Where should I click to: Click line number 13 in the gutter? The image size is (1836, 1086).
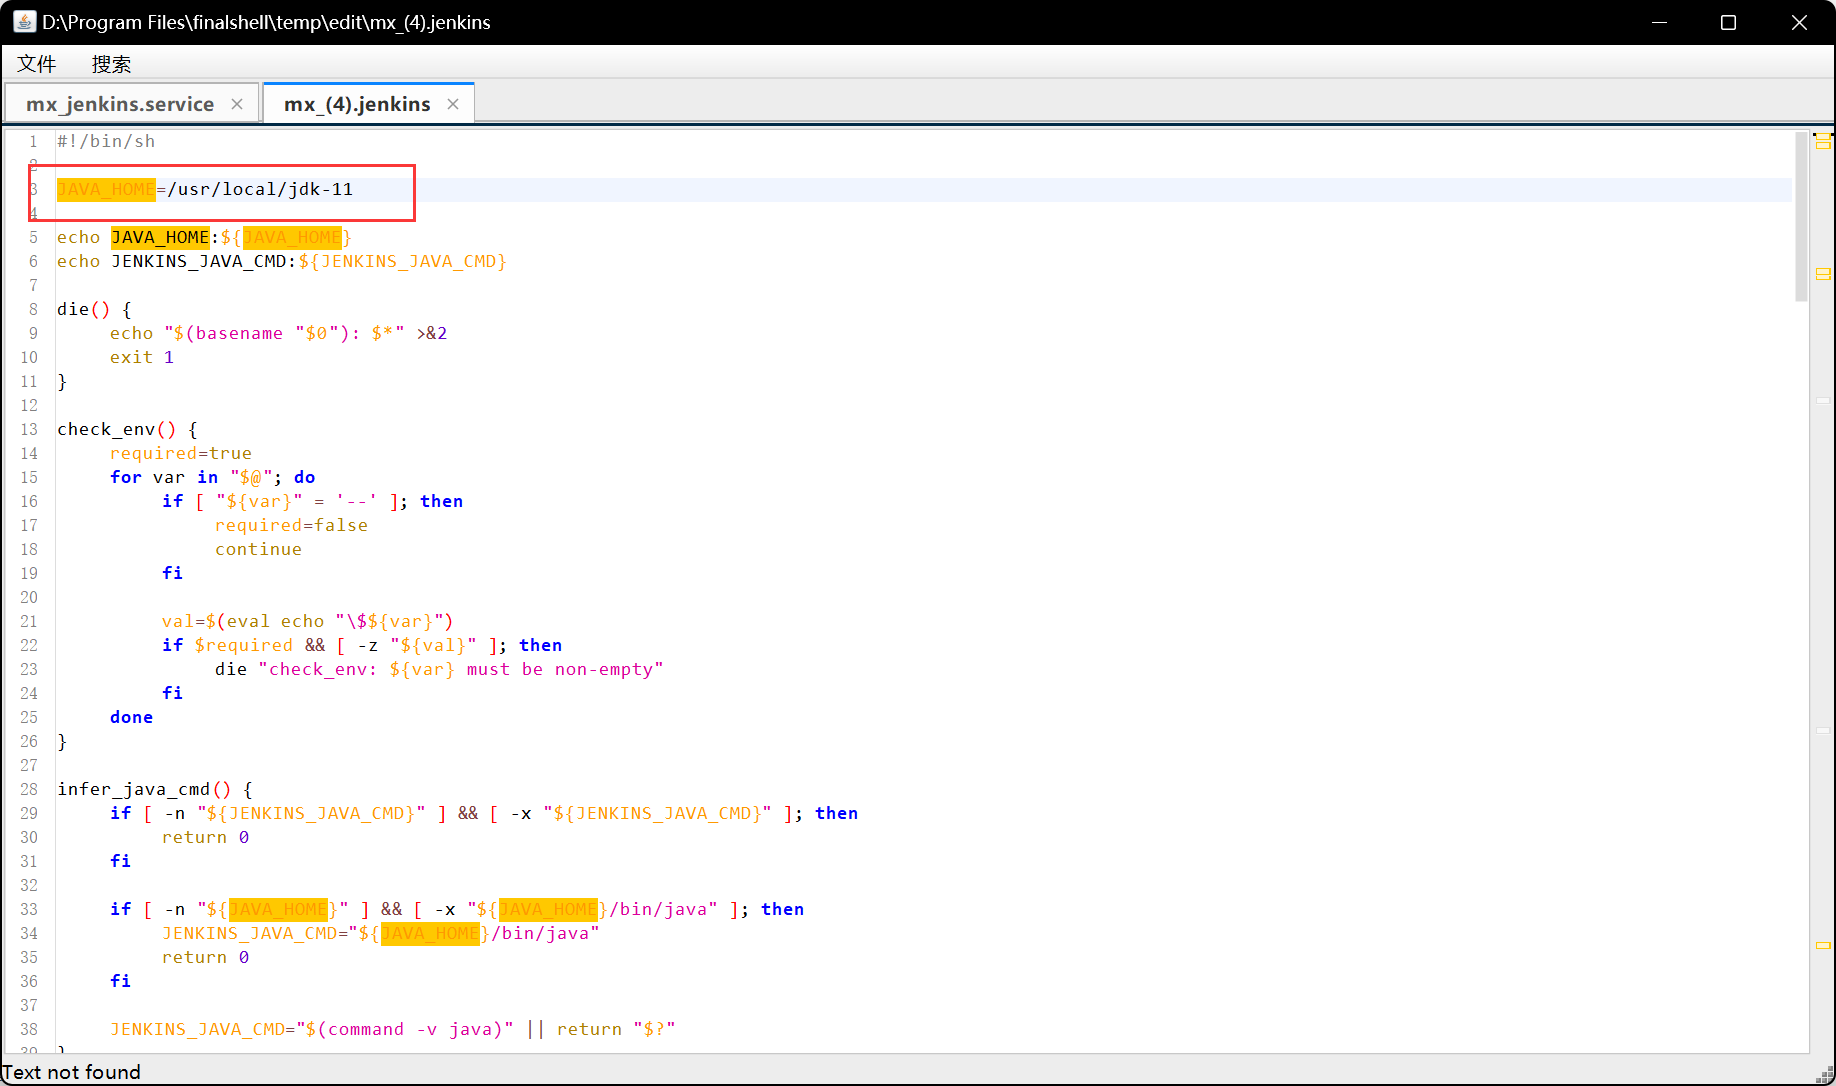click(x=29, y=429)
